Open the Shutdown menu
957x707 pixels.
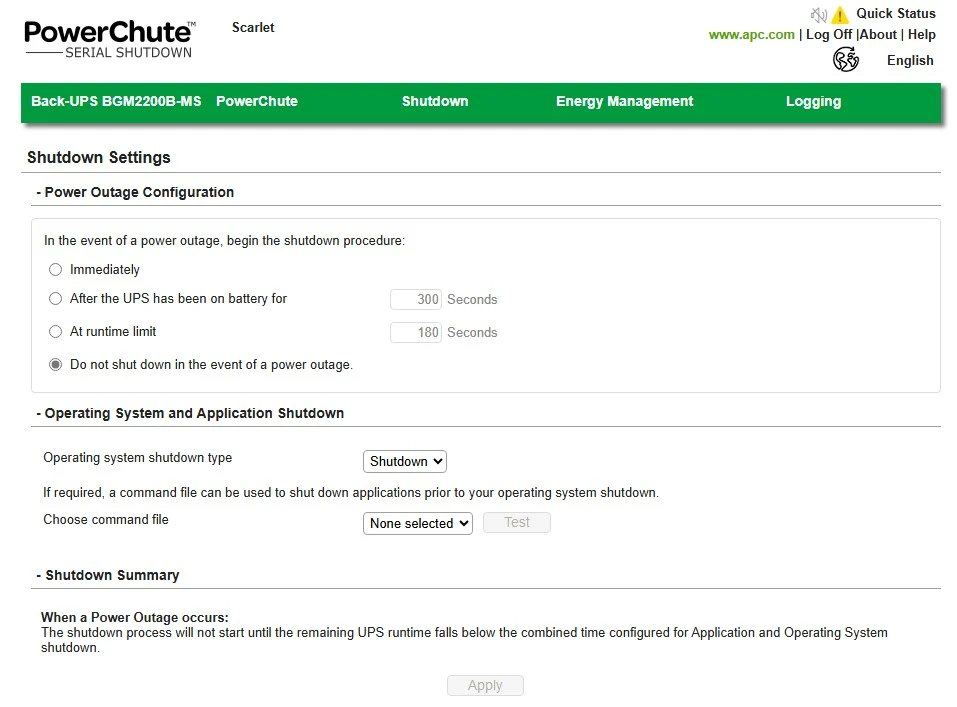(435, 101)
